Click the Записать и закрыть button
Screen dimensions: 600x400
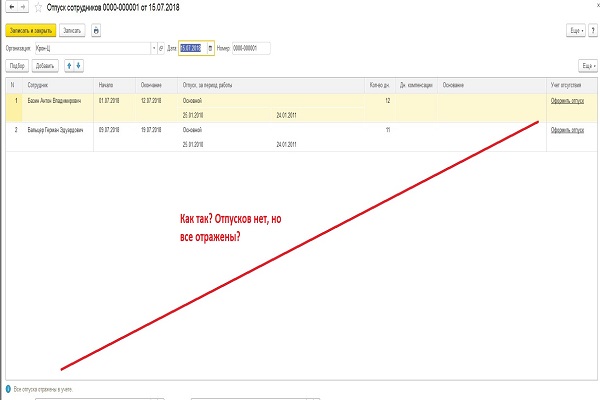pyautogui.click(x=30, y=31)
